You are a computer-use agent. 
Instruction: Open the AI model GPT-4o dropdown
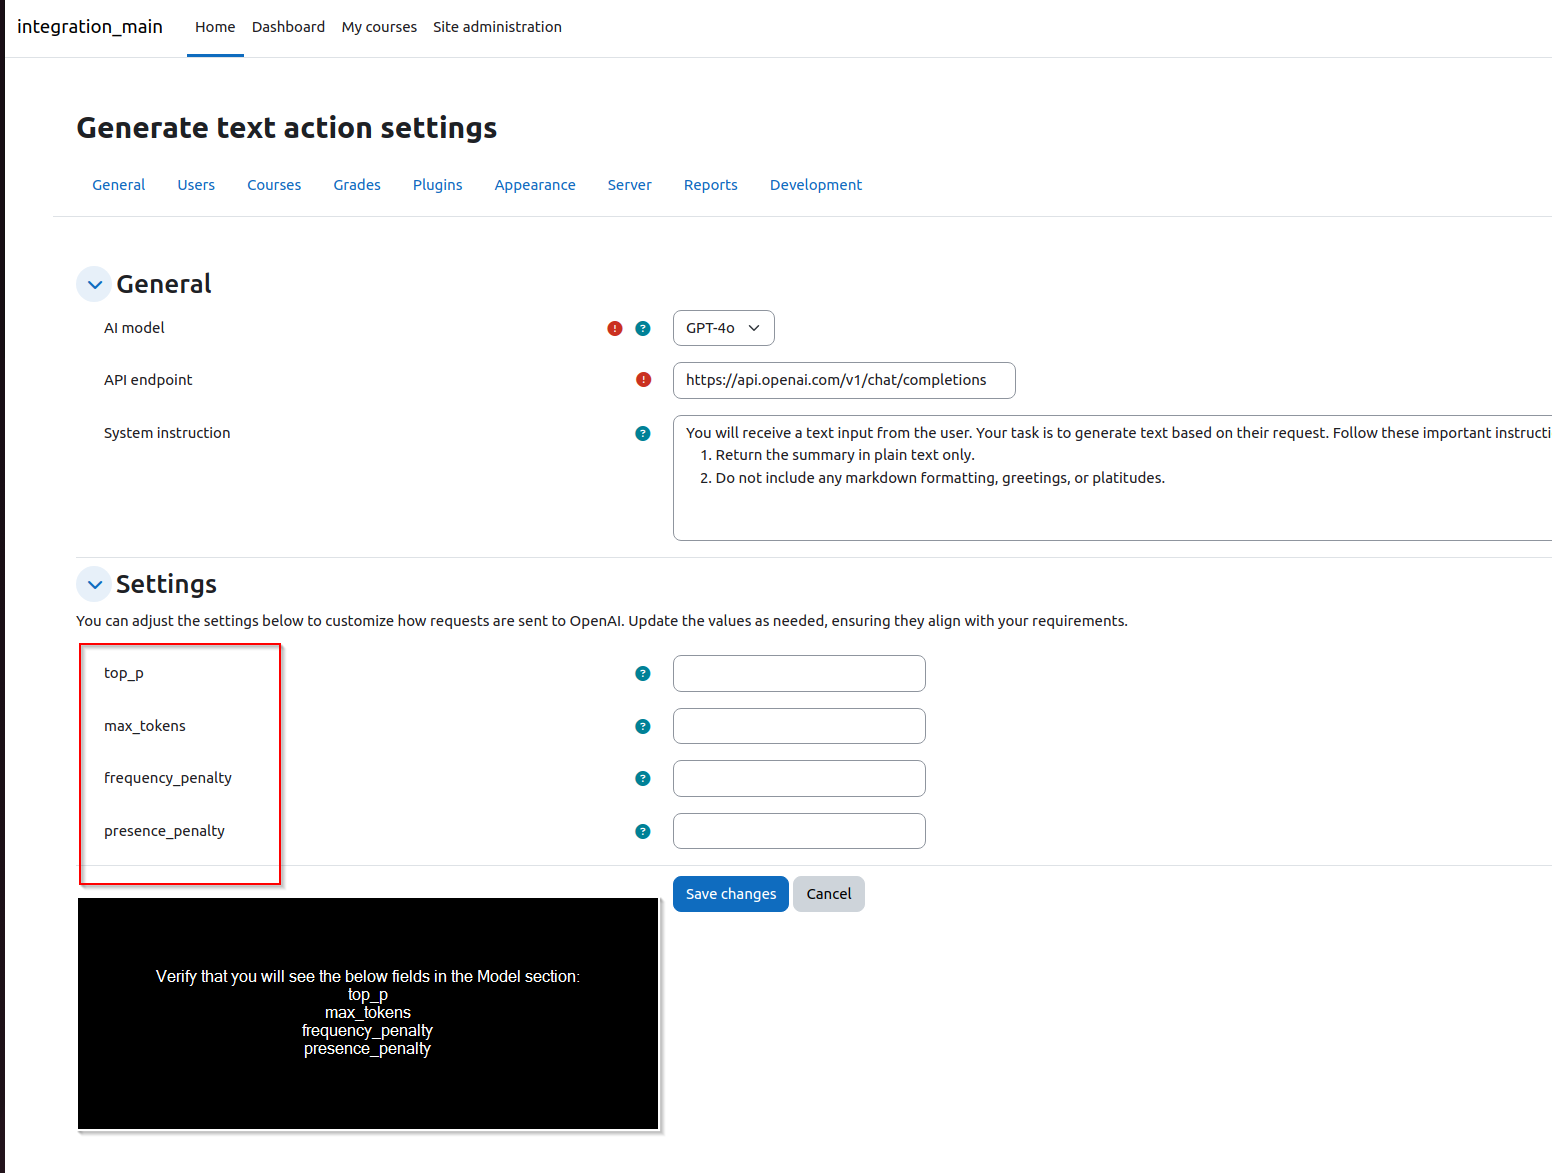pyautogui.click(x=723, y=328)
